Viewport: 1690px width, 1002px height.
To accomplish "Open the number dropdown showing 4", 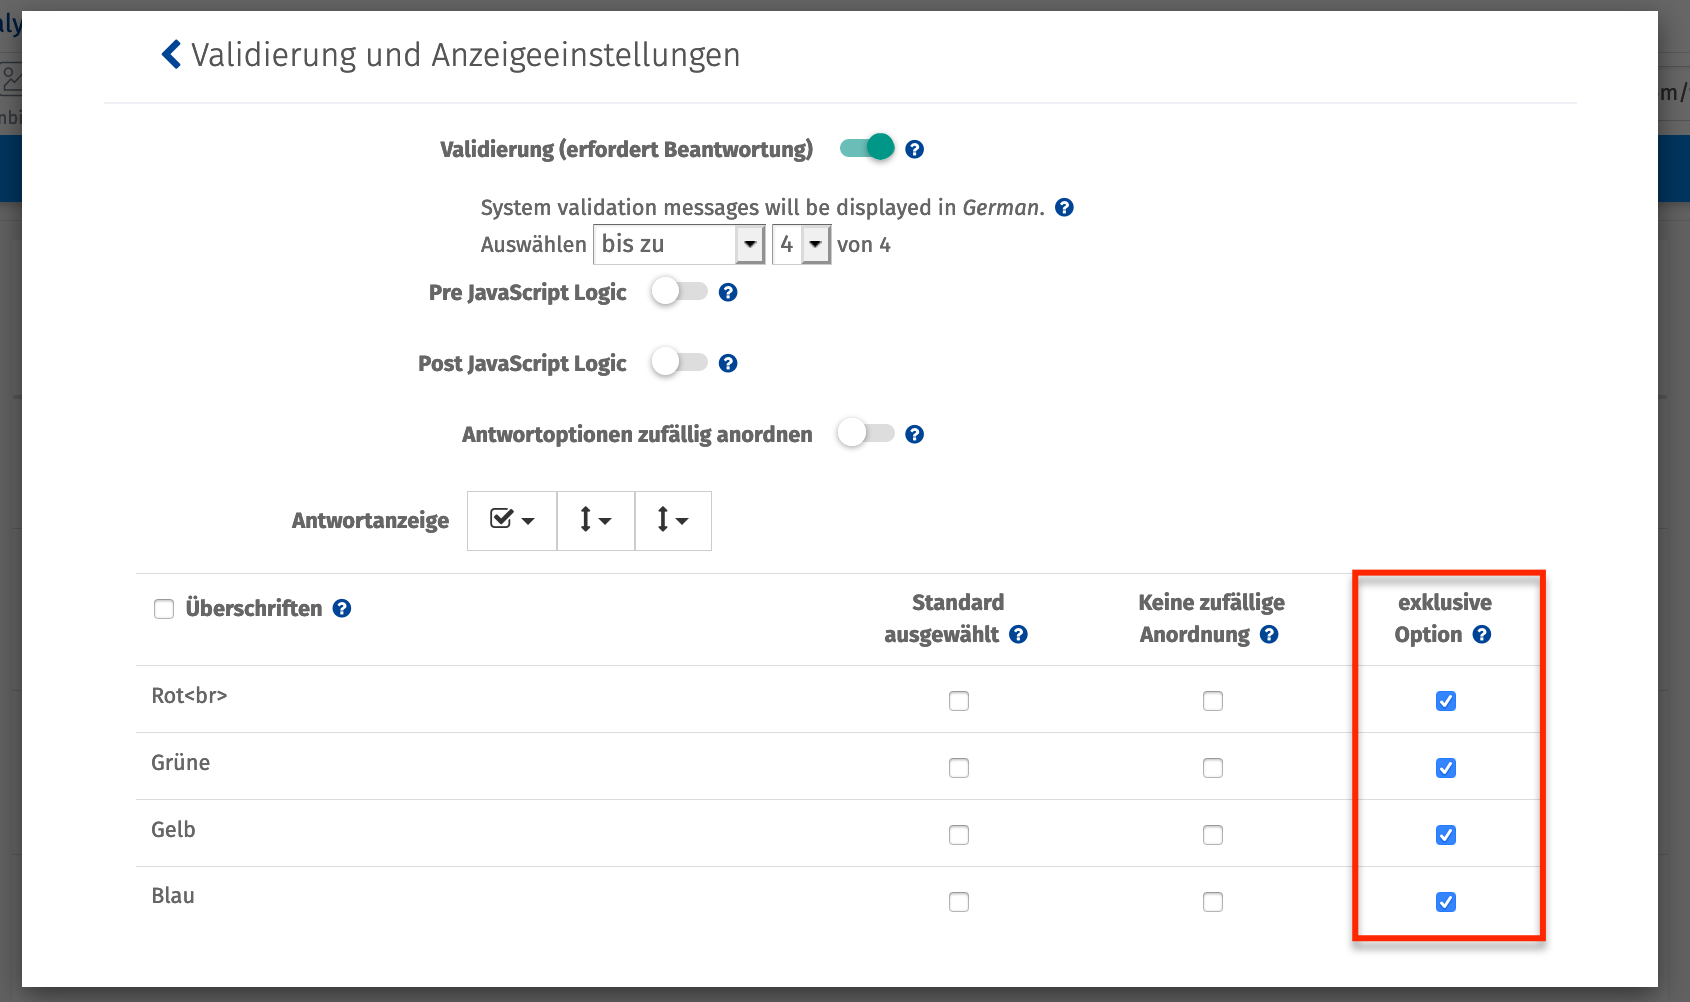I will [x=800, y=244].
